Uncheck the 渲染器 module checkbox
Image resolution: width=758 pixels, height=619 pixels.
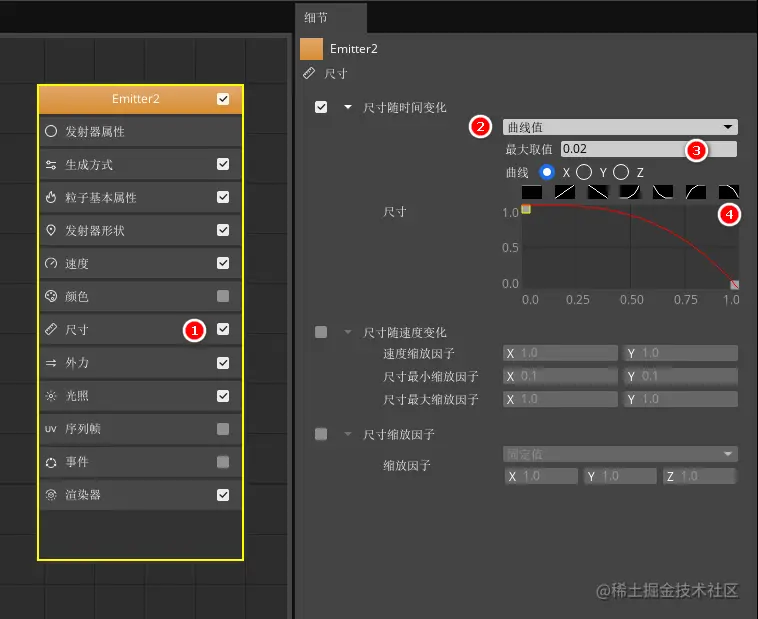pos(223,495)
